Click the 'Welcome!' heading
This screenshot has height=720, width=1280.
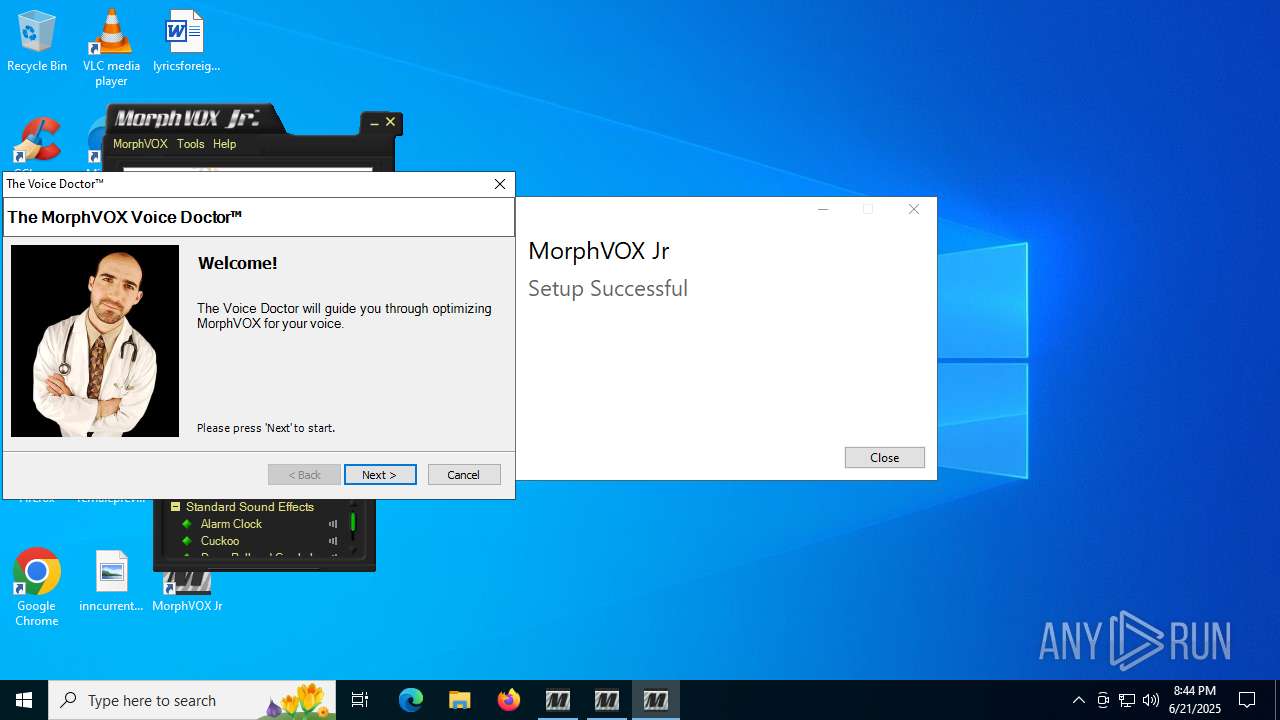238,263
